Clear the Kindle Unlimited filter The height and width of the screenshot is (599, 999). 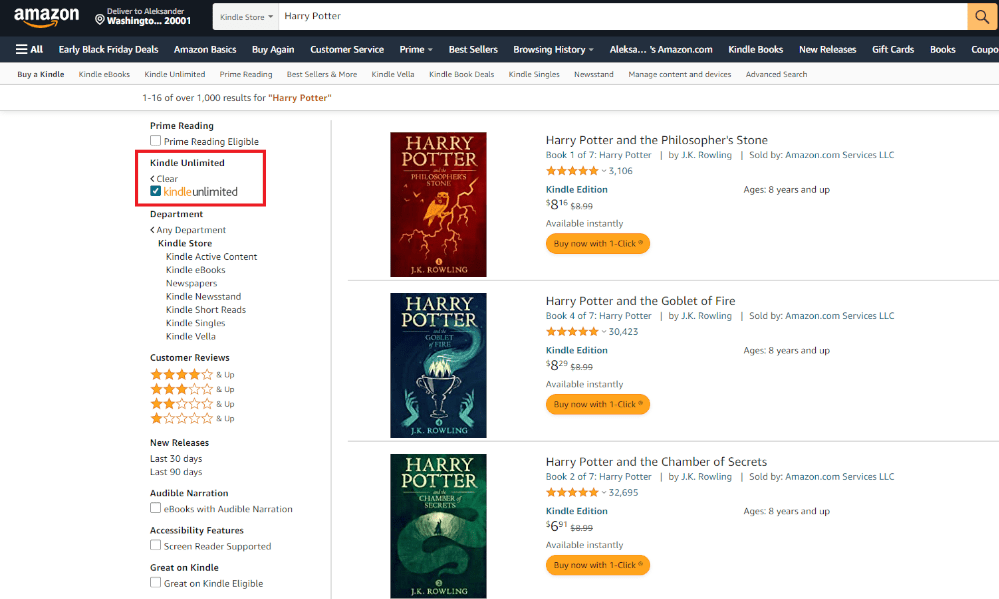(164, 179)
